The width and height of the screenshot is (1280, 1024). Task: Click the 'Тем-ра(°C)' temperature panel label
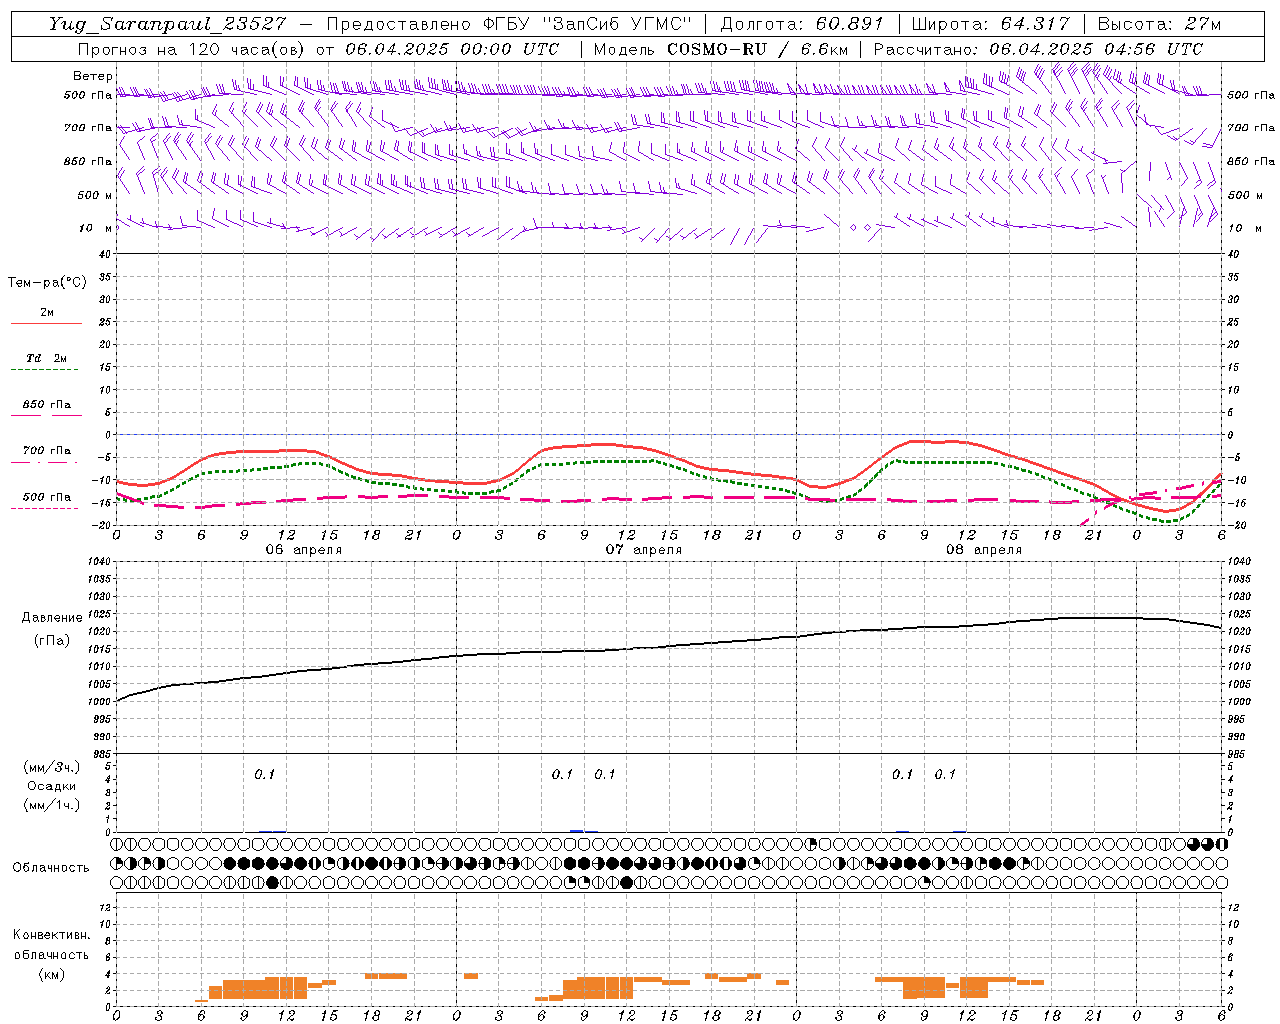[47, 283]
